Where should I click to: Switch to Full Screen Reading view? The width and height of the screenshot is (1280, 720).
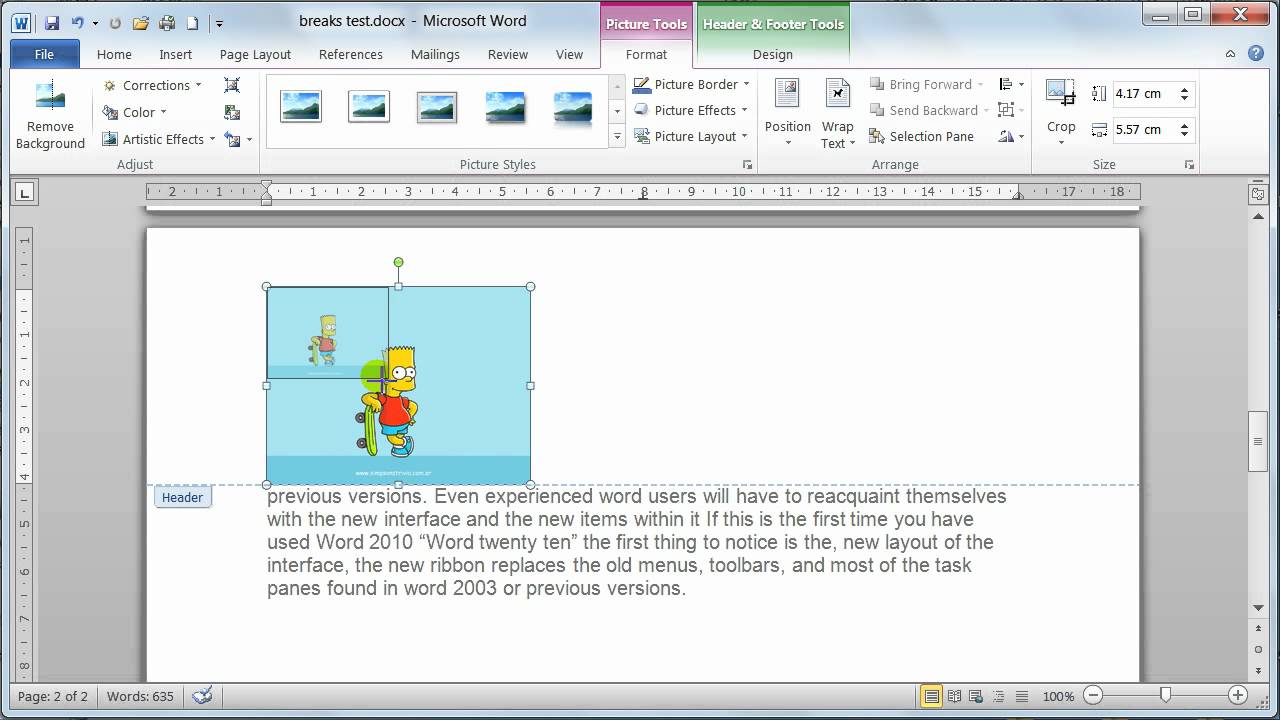click(954, 696)
